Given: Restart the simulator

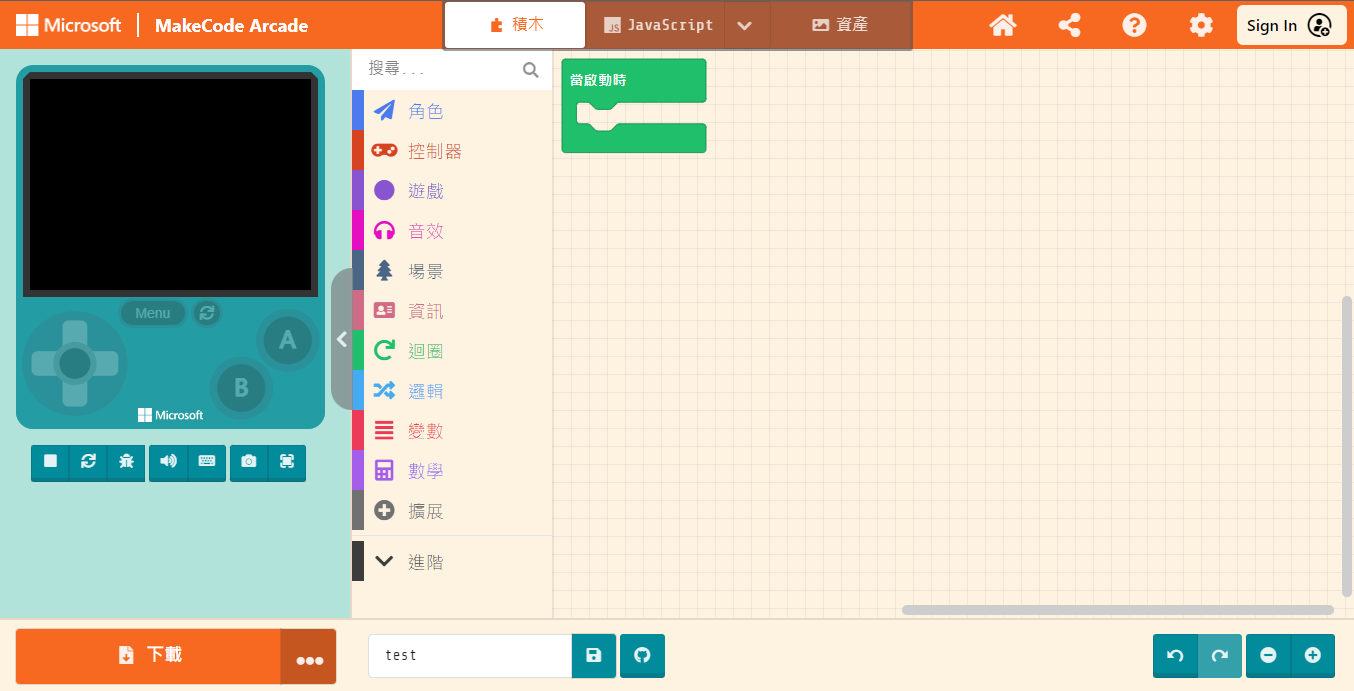Looking at the screenshot, I should click(x=88, y=461).
